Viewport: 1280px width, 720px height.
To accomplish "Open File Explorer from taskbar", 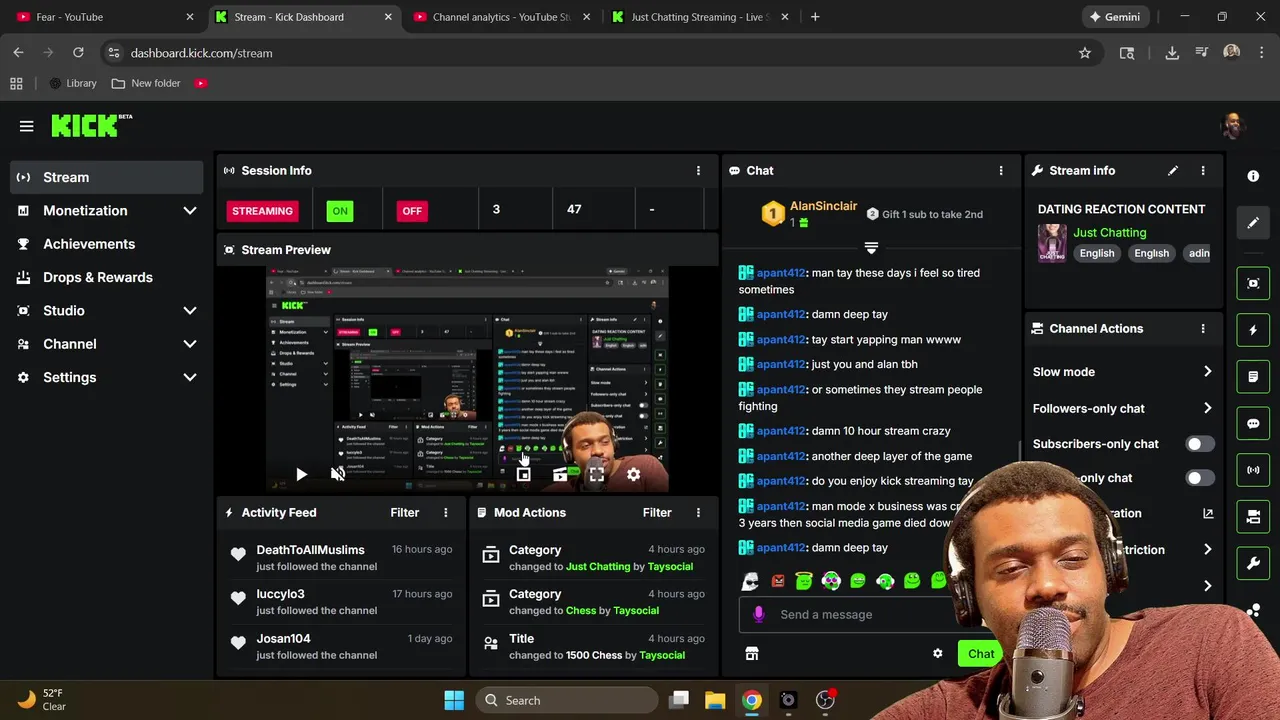I will 715,700.
